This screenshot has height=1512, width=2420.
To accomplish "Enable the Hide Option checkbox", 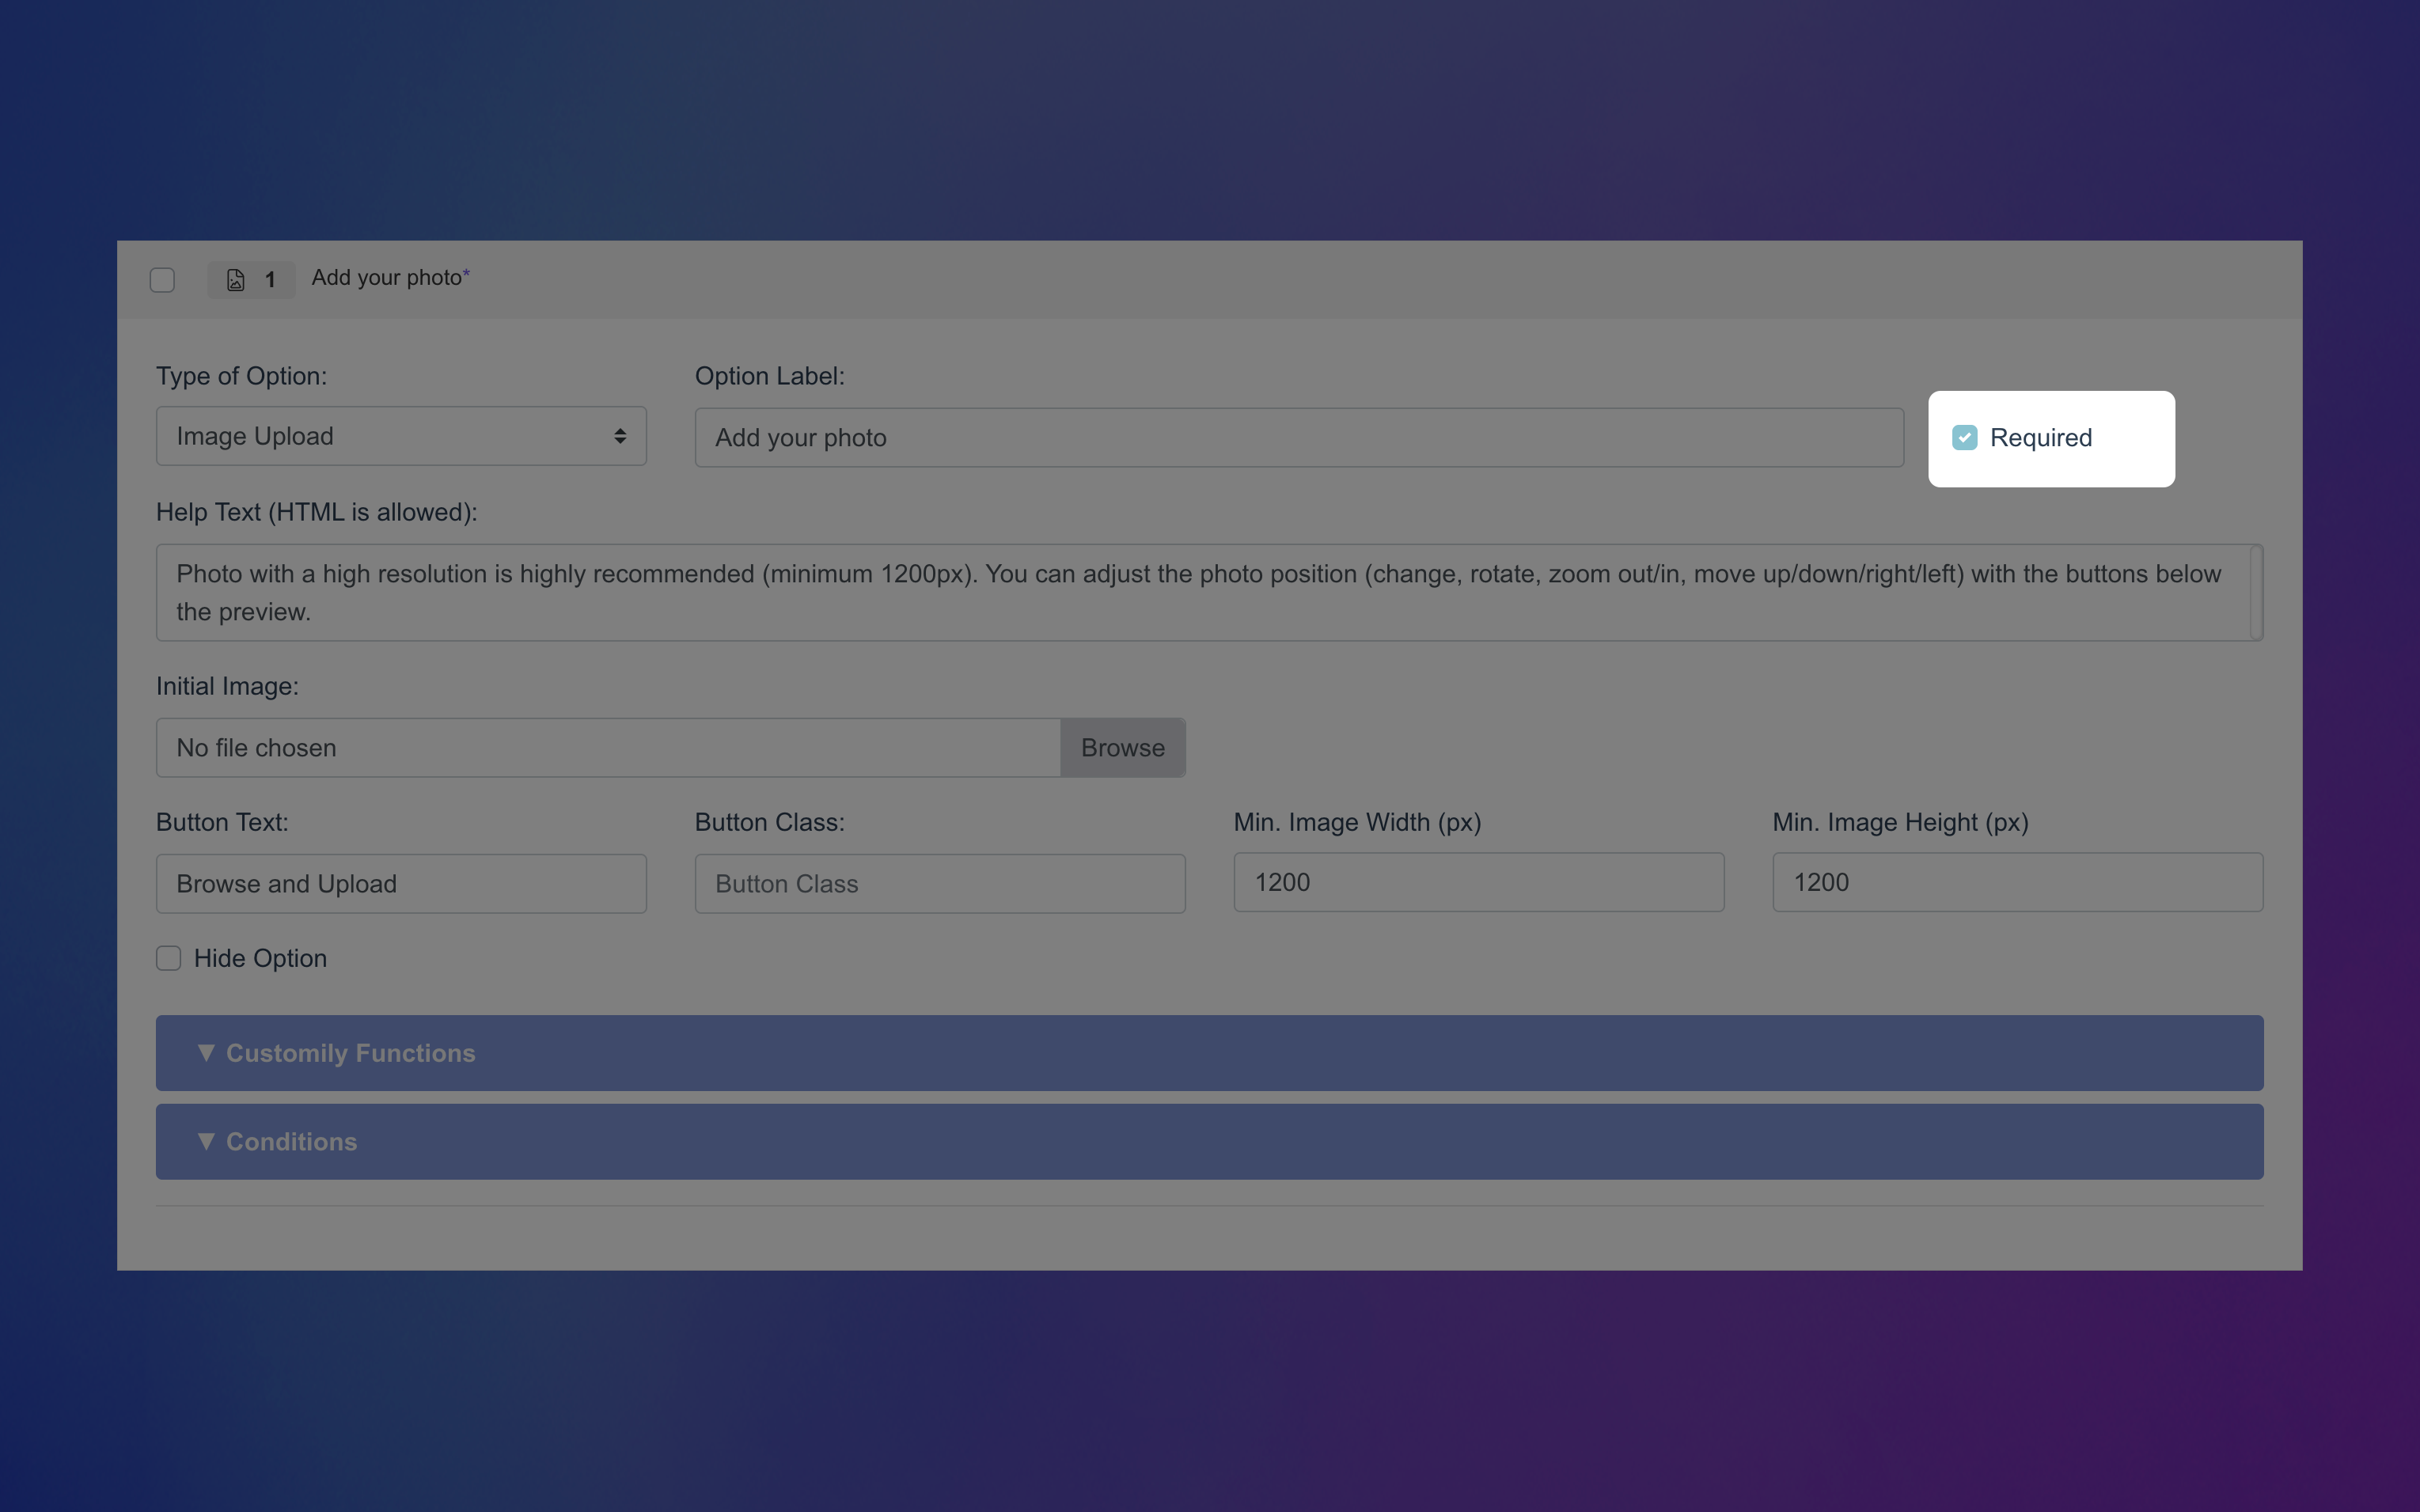I will 168,958.
